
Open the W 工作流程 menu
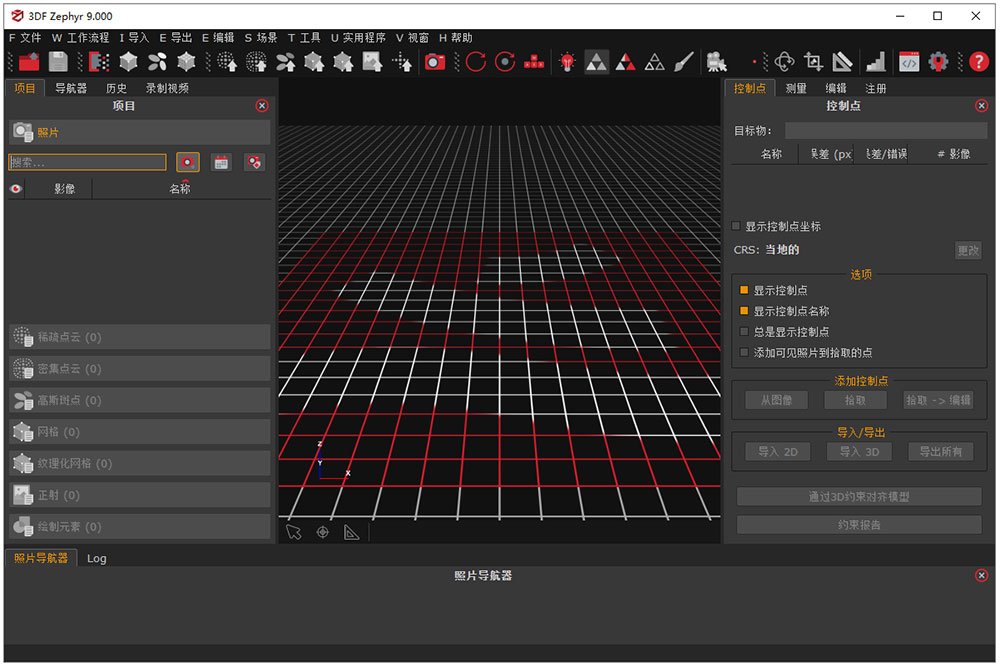[80, 38]
